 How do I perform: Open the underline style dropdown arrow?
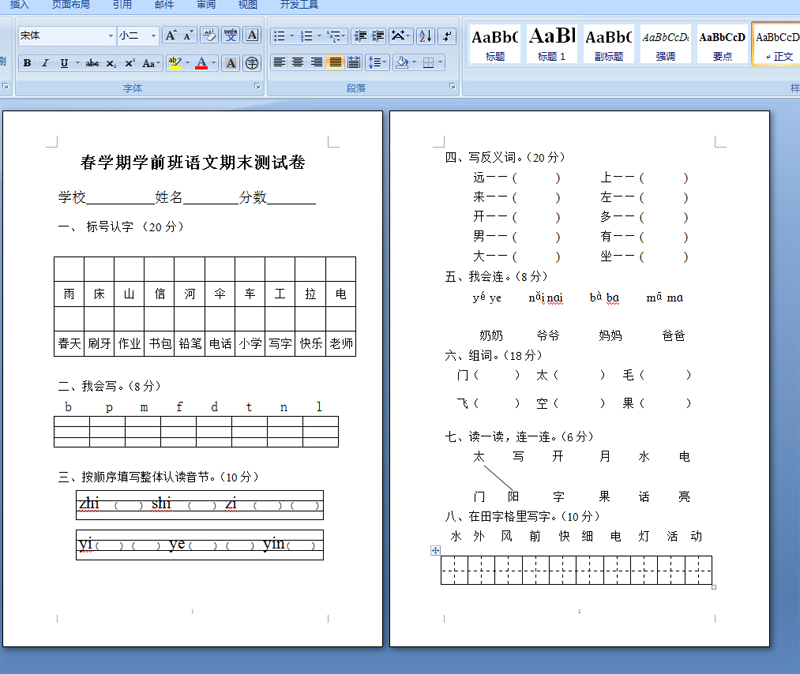click(x=78, y=63)
